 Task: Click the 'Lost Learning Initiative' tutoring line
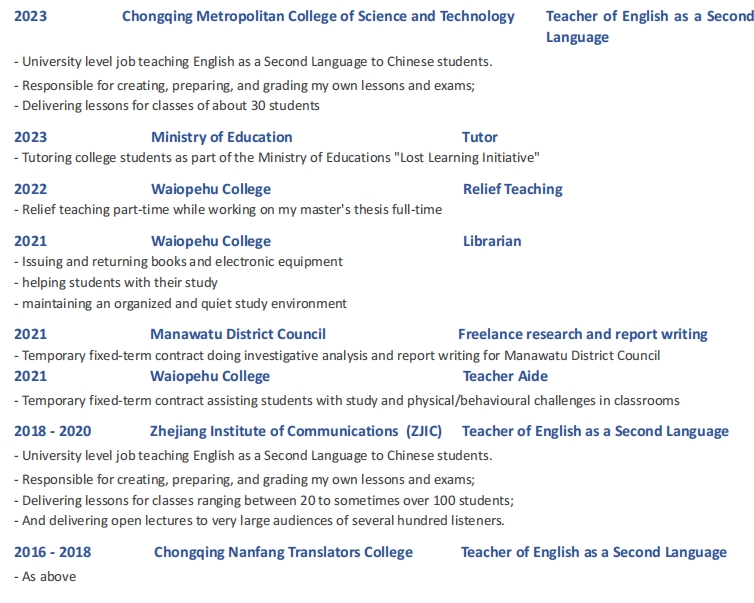[277, 157]
